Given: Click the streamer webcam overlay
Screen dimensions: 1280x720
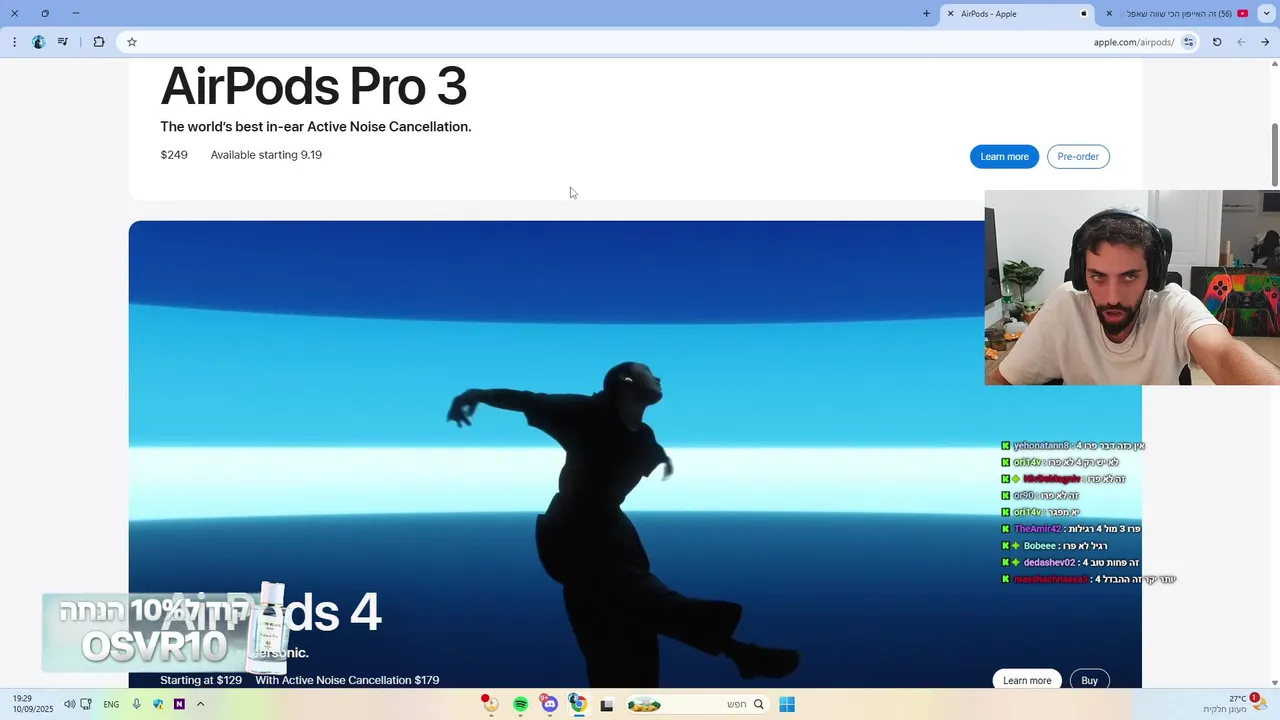Looking at the screenshot, I should click(1132, 288).
